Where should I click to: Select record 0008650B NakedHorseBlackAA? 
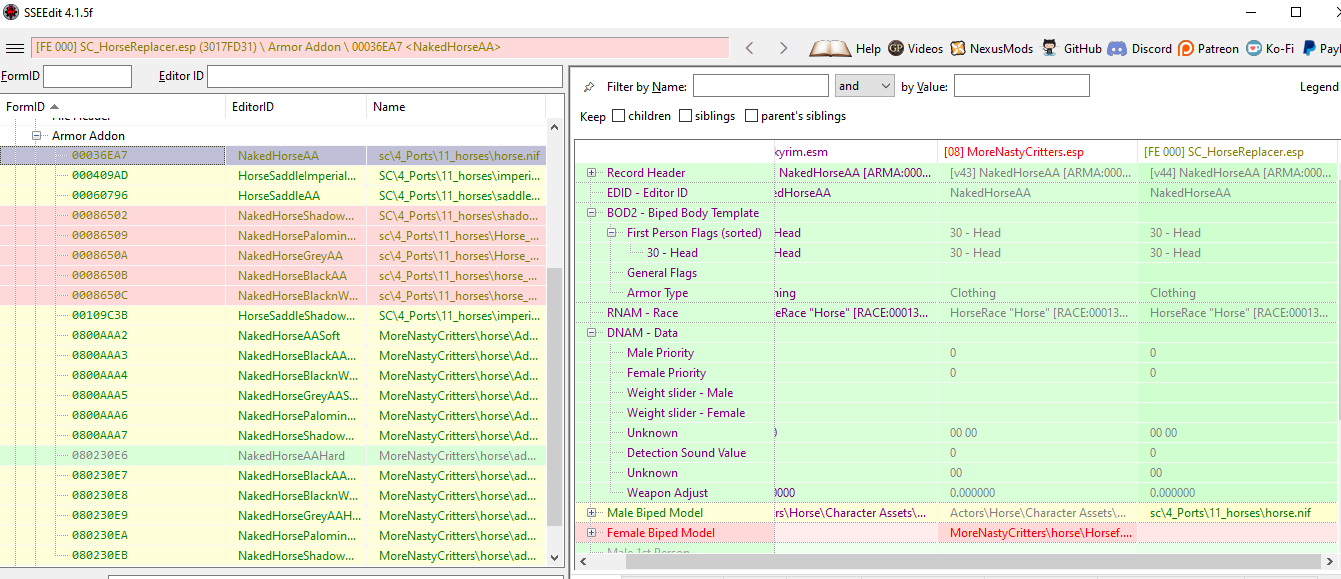[x=273, y=275]
